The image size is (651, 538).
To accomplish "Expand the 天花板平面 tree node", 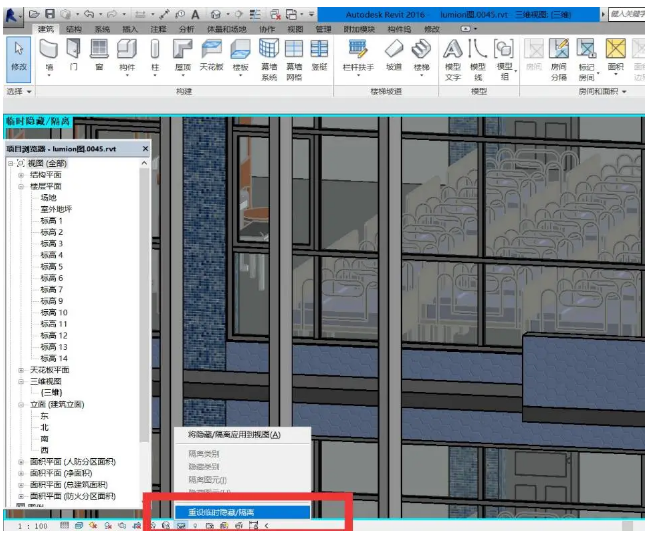I will (21, 370).
